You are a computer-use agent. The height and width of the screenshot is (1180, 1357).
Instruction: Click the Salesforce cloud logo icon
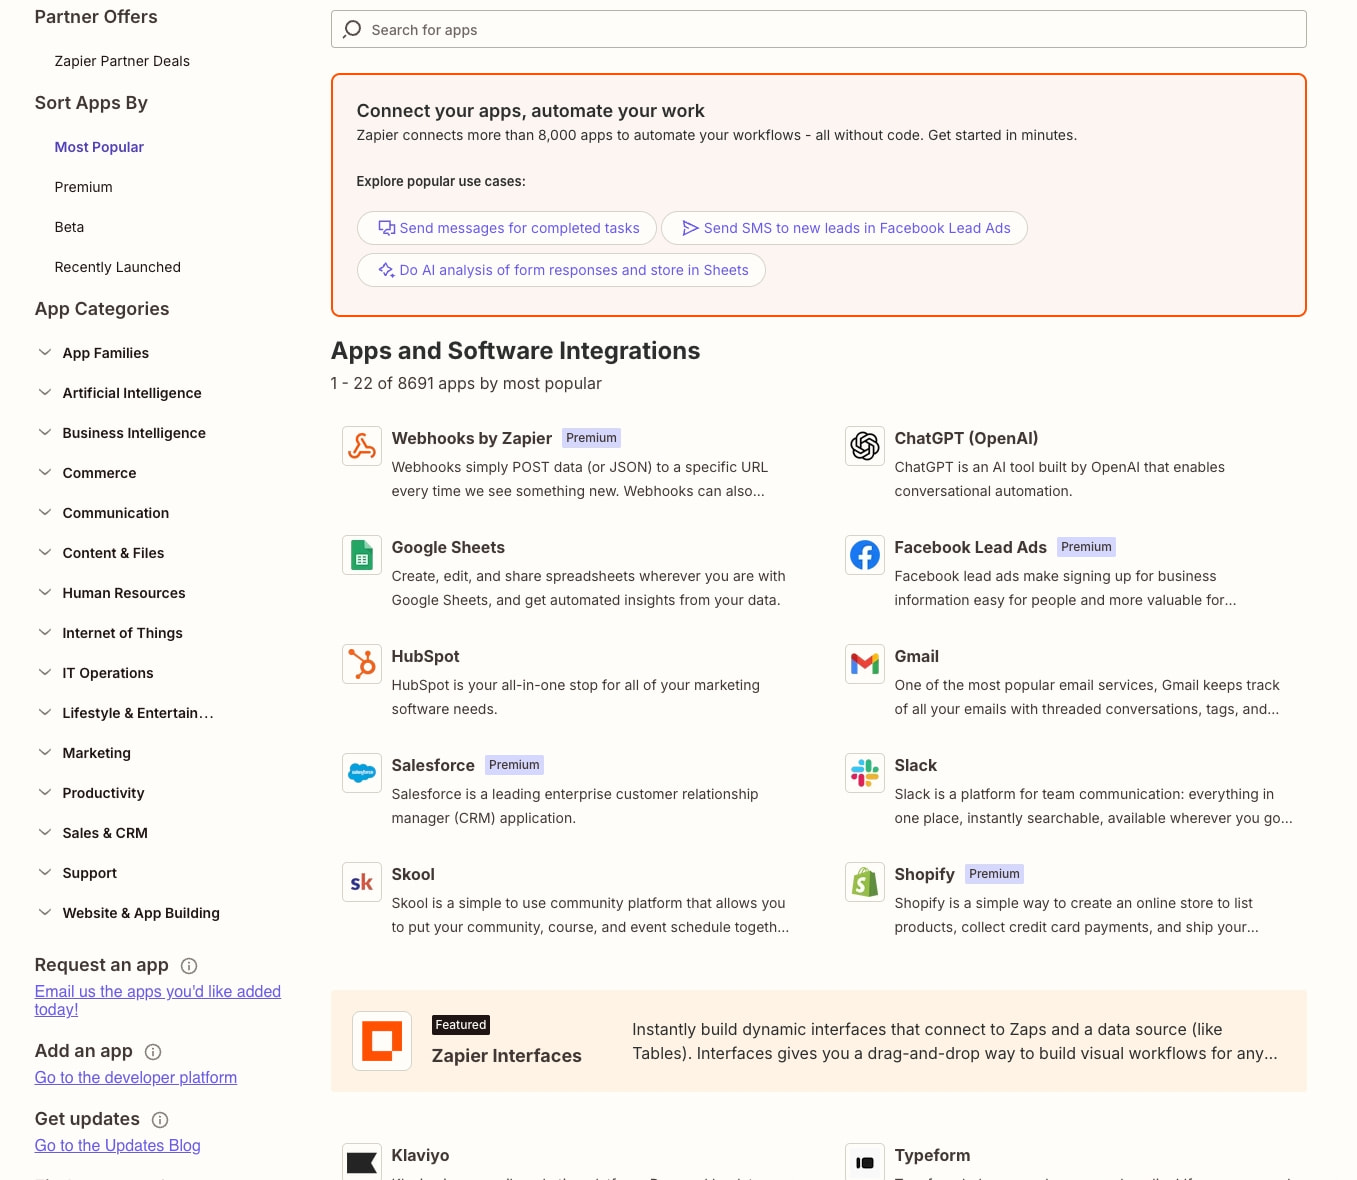(362, 773)
